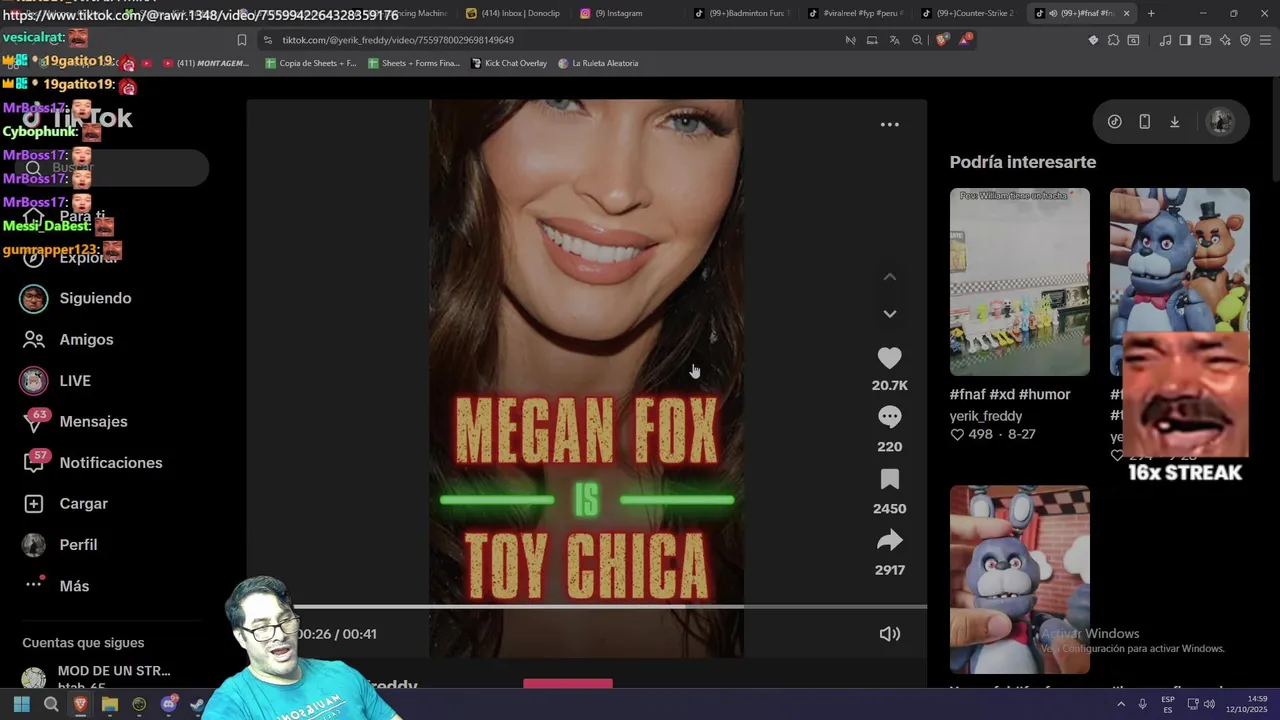Open Brave Shields lion icon
The image size is (1280, 720).
pos(941,40)
